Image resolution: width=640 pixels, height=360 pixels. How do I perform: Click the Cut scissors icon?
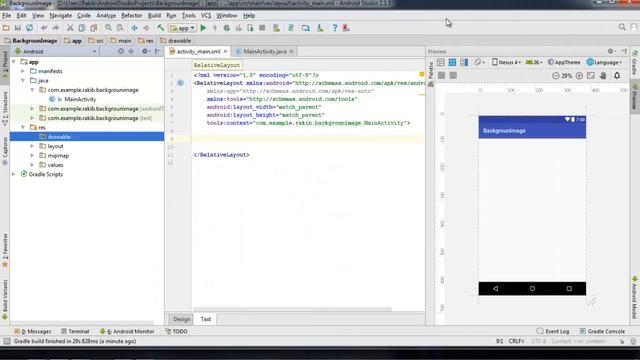pos(70,28)
